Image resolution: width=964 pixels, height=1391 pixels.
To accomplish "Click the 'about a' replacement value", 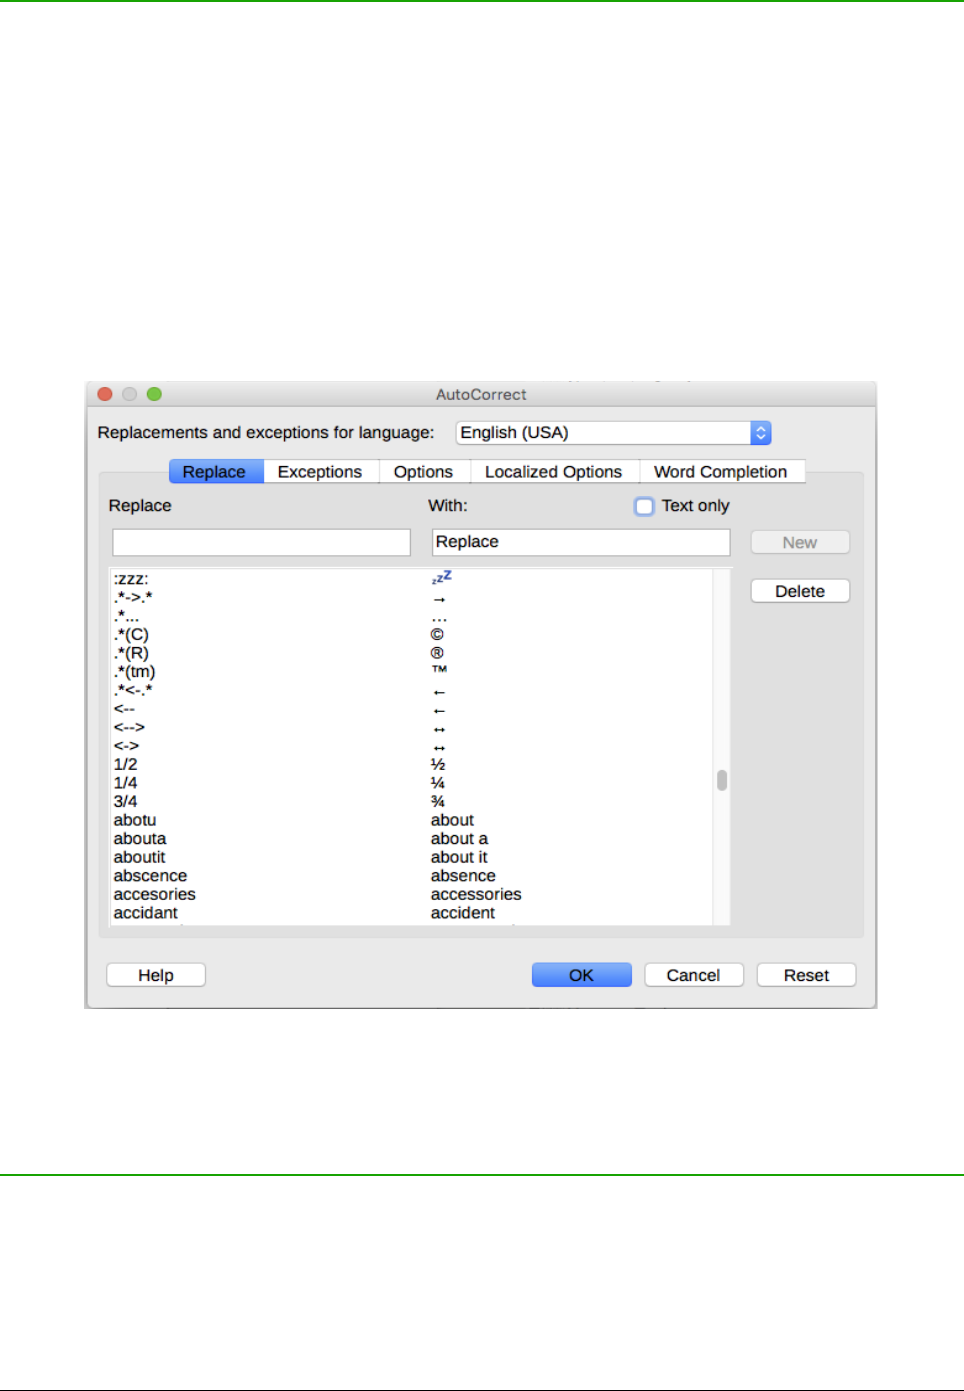I will coord(459,839).
